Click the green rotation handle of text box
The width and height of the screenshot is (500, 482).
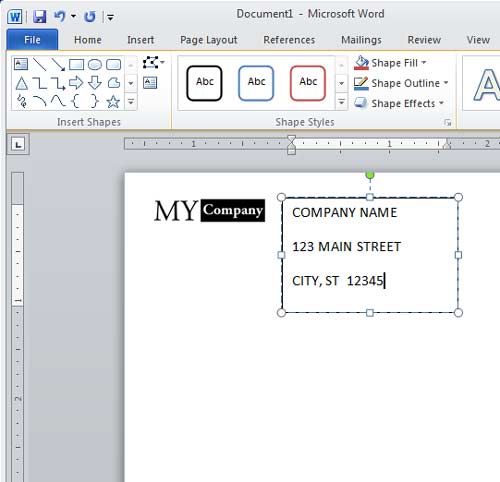pyautogui.click(x=370, y=174)
